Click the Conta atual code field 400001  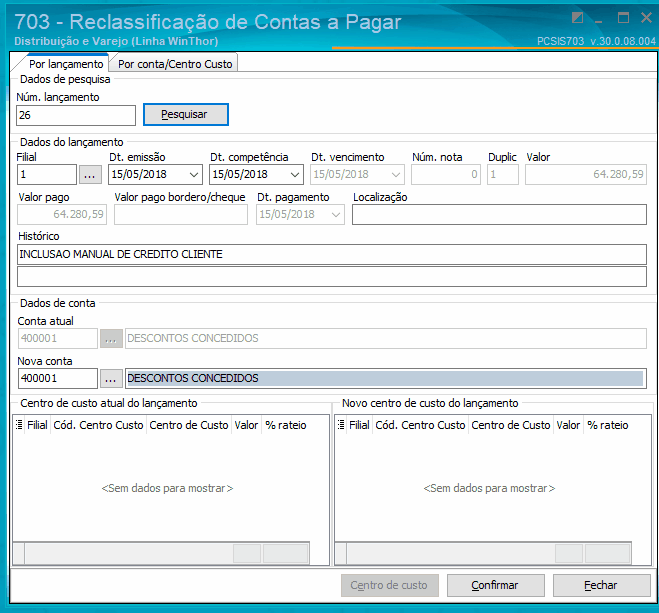click(58, 339)
